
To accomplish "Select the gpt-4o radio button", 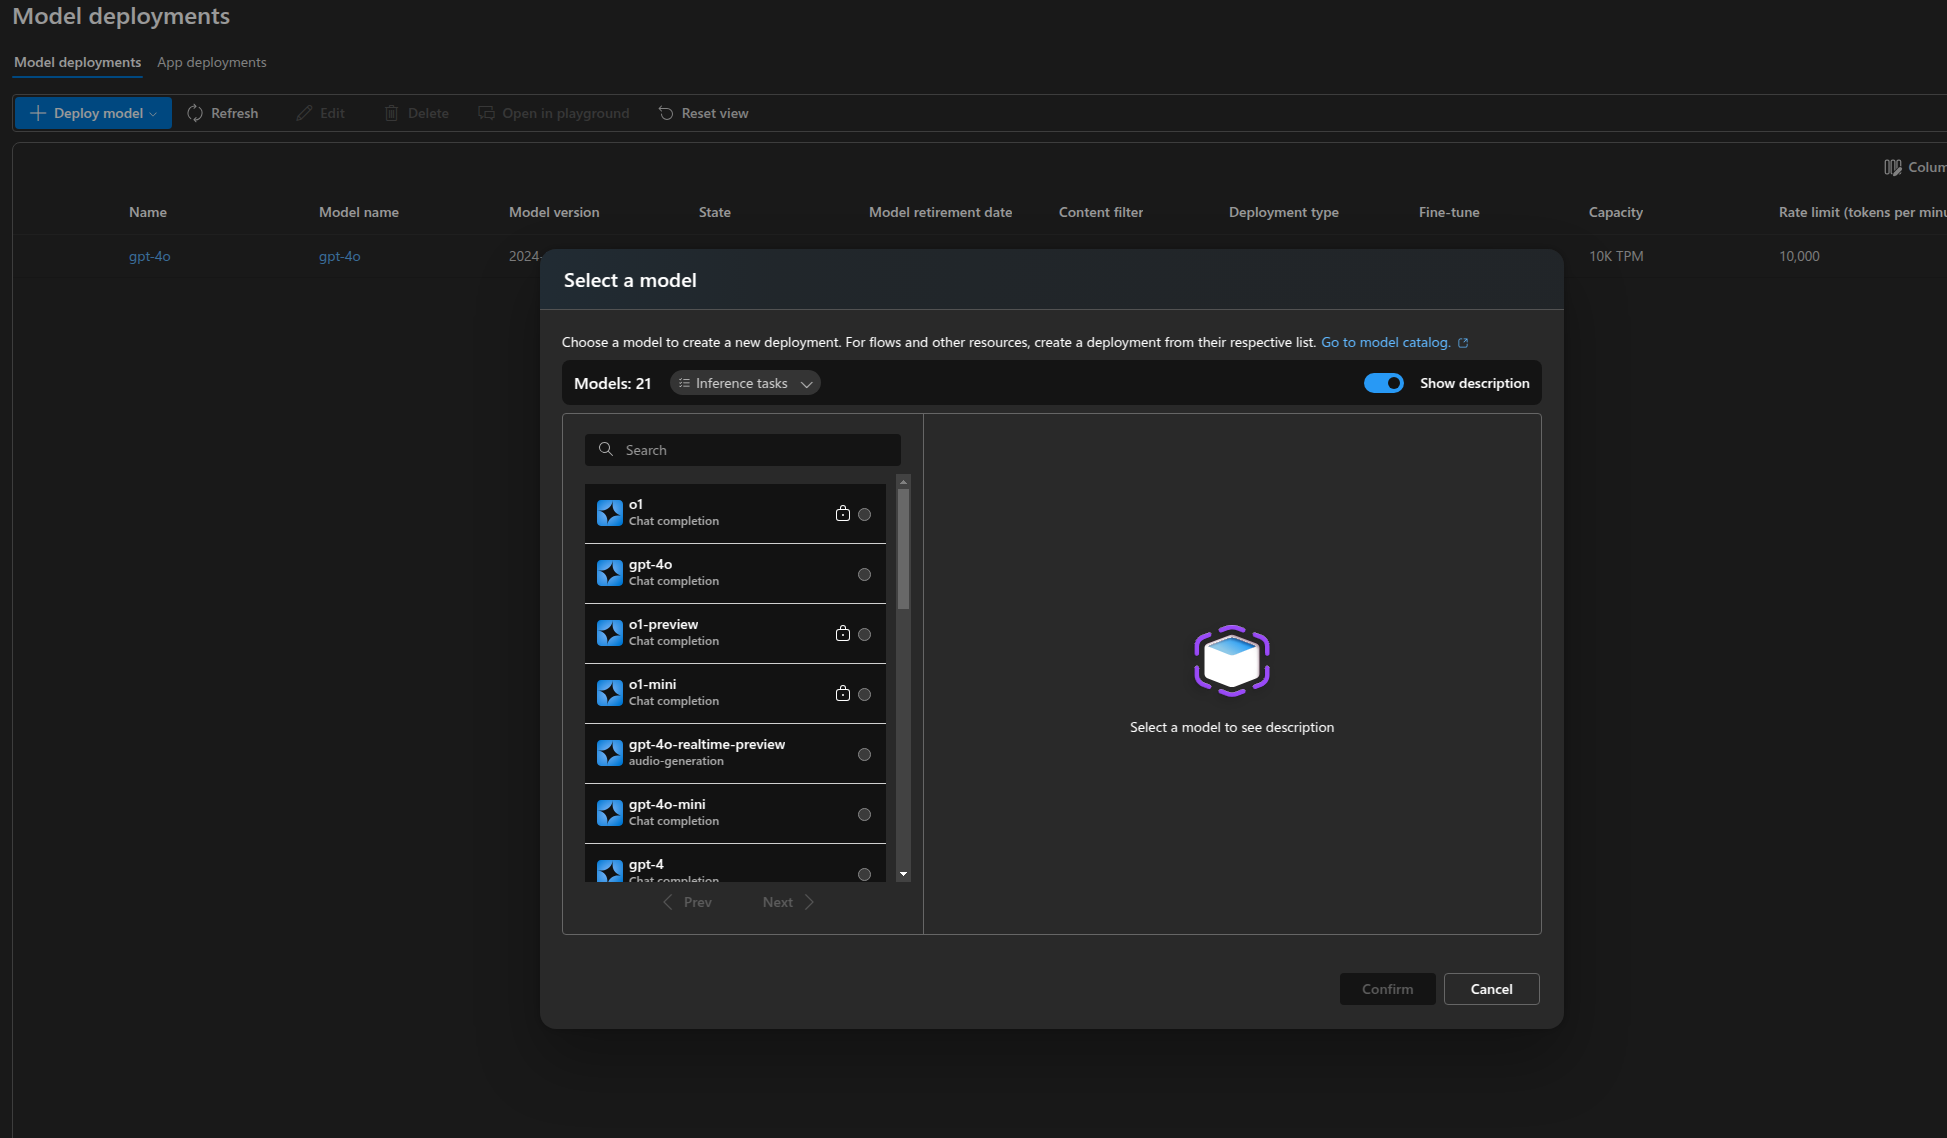I will point(865,574).
